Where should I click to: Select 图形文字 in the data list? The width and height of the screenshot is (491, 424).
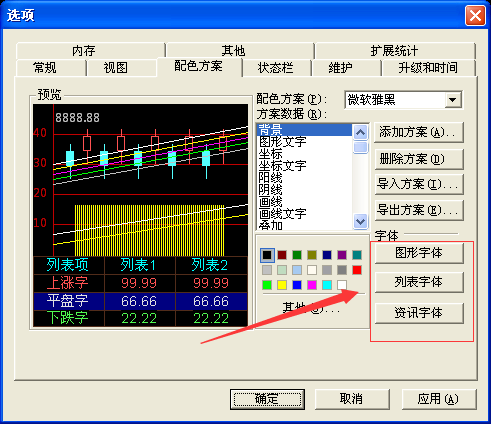click(305, 142)
